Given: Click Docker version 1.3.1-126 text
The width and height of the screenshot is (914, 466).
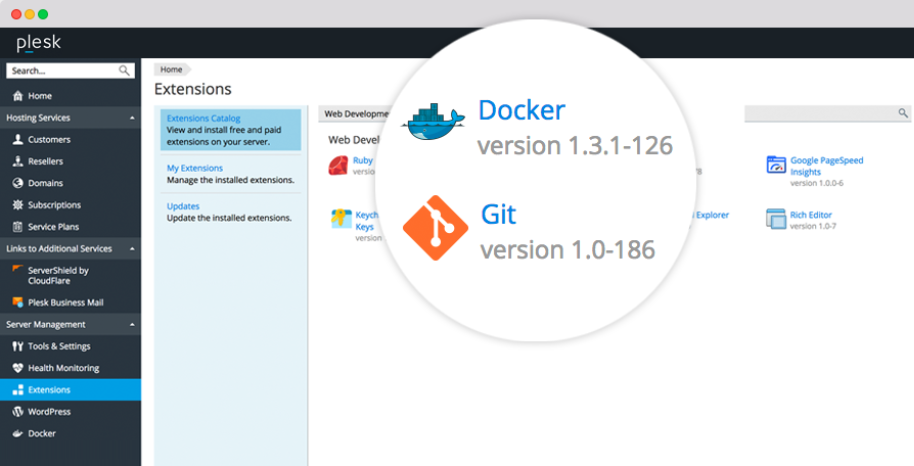Looking at the screenshot, I should [x=575, y=146].
